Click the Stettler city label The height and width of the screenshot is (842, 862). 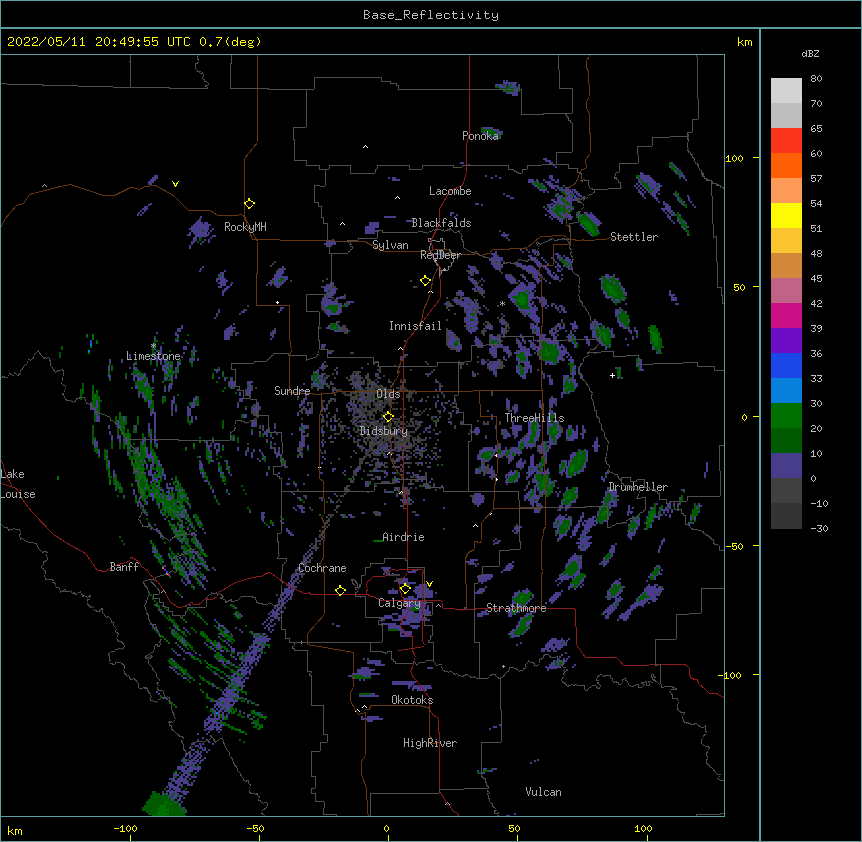click(x=634, y=237)
